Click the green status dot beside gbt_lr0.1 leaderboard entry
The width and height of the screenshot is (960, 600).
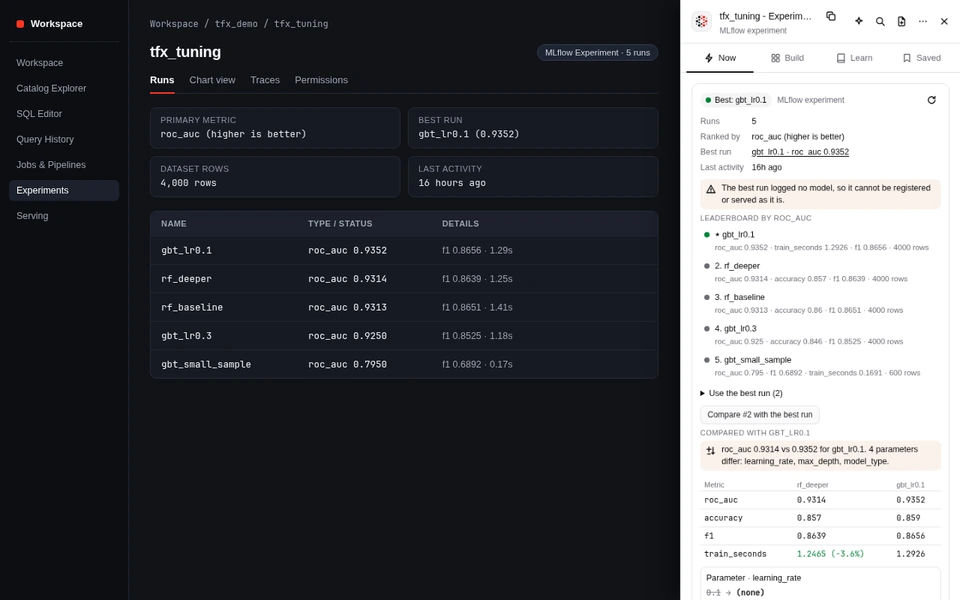[707, 234]
